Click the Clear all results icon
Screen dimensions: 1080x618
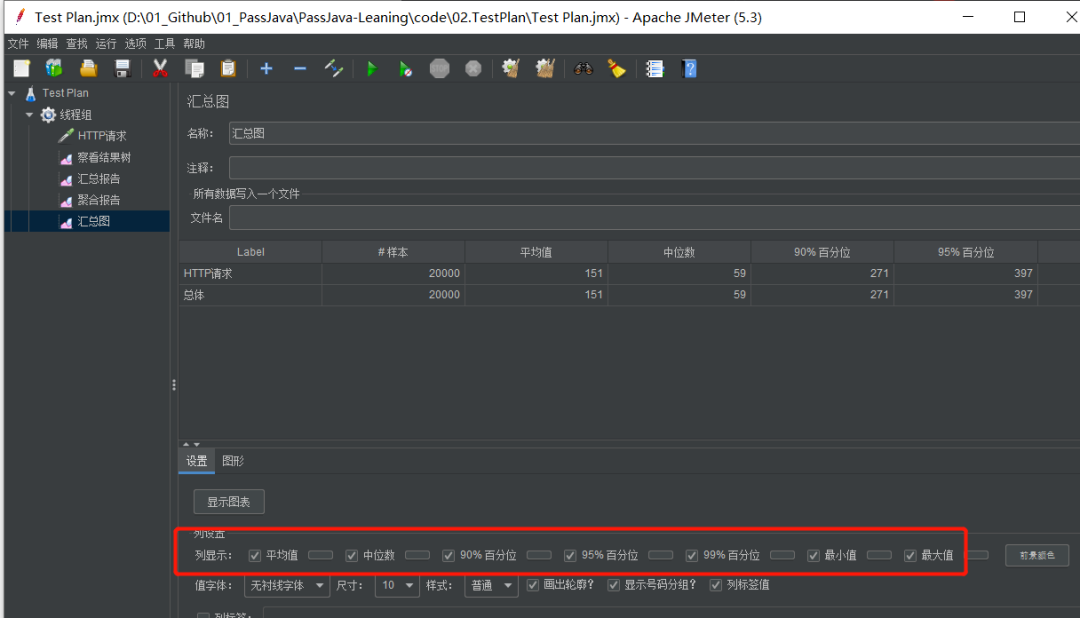[x=545, y=69]
